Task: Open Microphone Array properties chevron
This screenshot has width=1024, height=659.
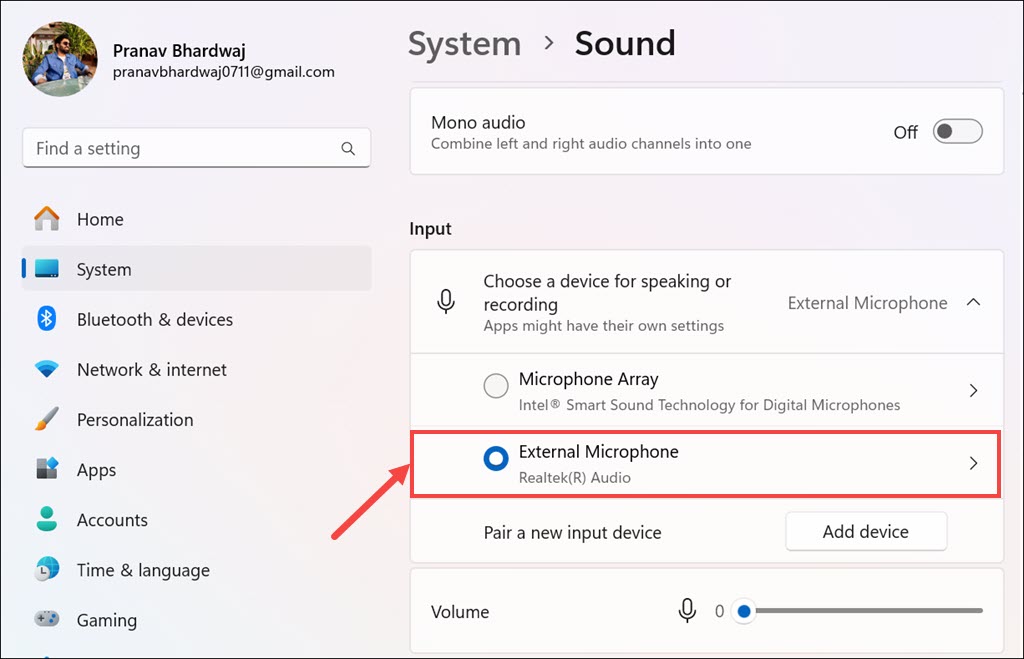Action: coord(973,391)
